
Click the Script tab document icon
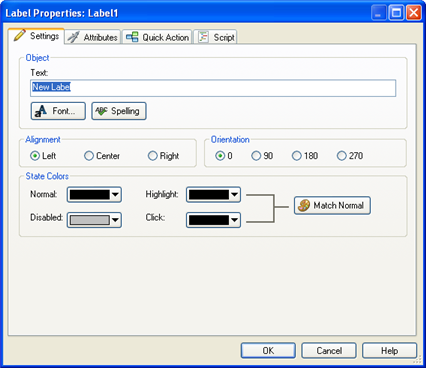coord(203,37)
